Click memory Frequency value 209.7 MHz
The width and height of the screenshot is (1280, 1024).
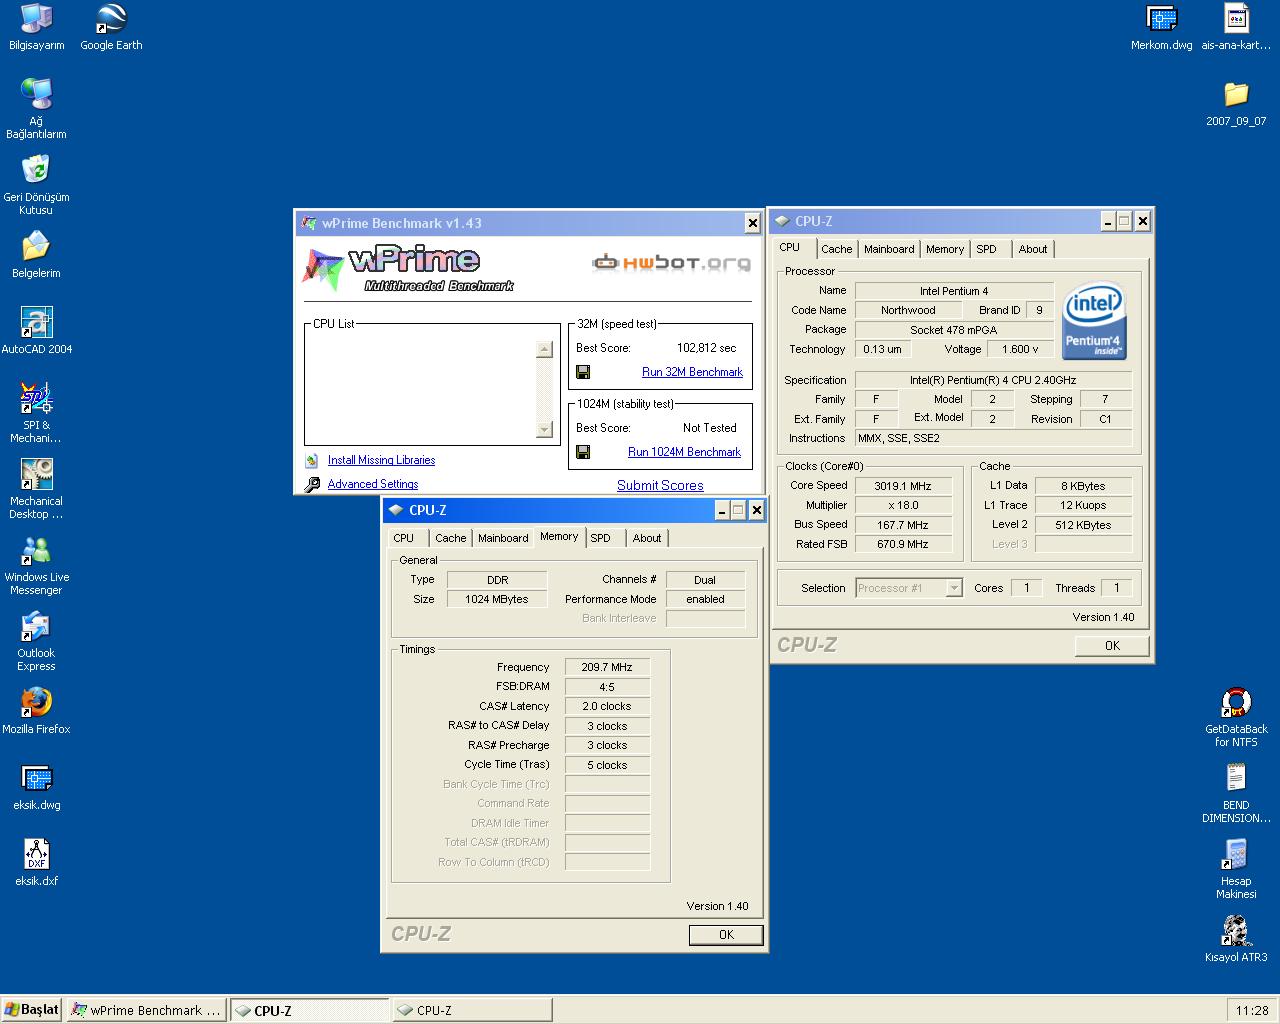coord(608,667)
